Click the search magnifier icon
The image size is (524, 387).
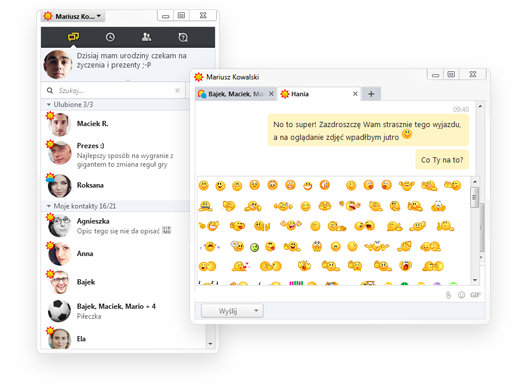coord(50,91)
